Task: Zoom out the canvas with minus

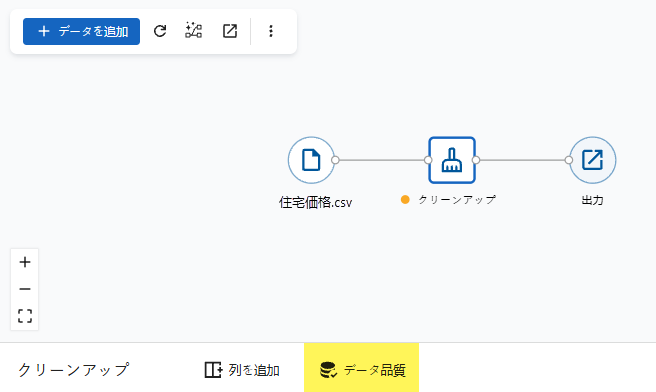Action: point(25,289)
